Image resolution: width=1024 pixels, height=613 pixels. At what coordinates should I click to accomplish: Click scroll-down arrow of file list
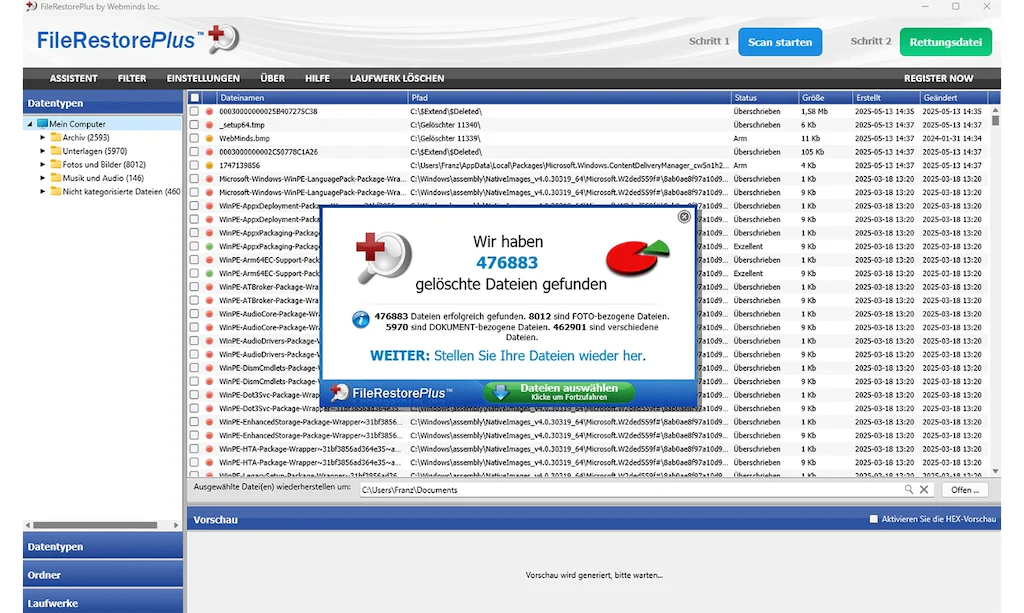point(995,471)
